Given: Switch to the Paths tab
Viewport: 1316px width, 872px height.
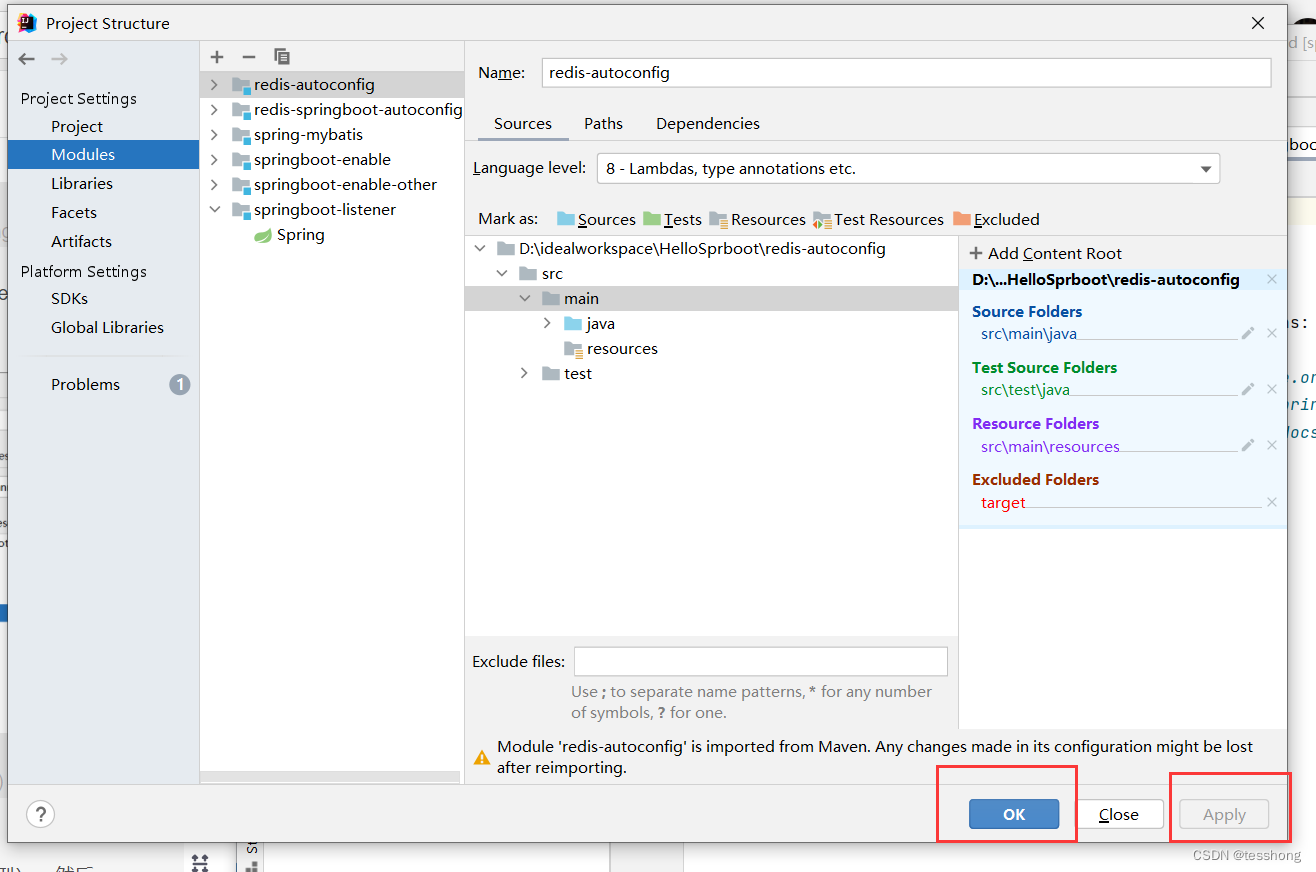Looking at the screenshot, I should tap(603, 123).
